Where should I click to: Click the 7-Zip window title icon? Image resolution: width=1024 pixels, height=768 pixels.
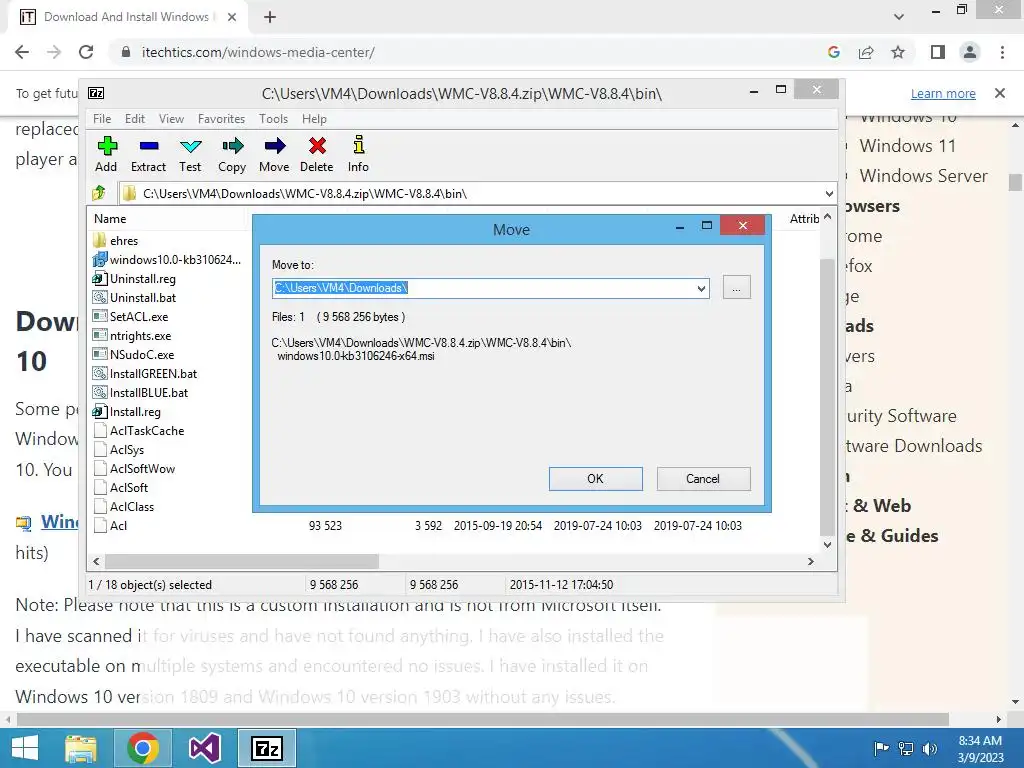pos(96,93)
